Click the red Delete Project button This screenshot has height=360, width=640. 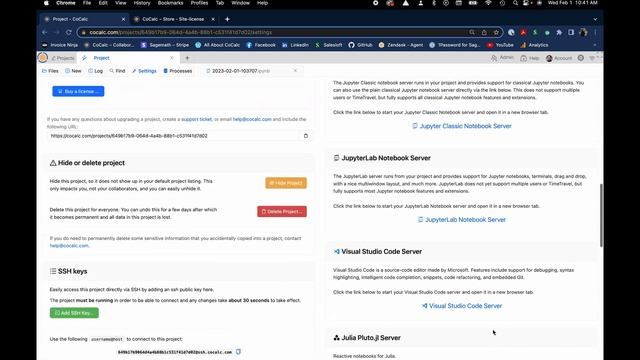point(282,211)
